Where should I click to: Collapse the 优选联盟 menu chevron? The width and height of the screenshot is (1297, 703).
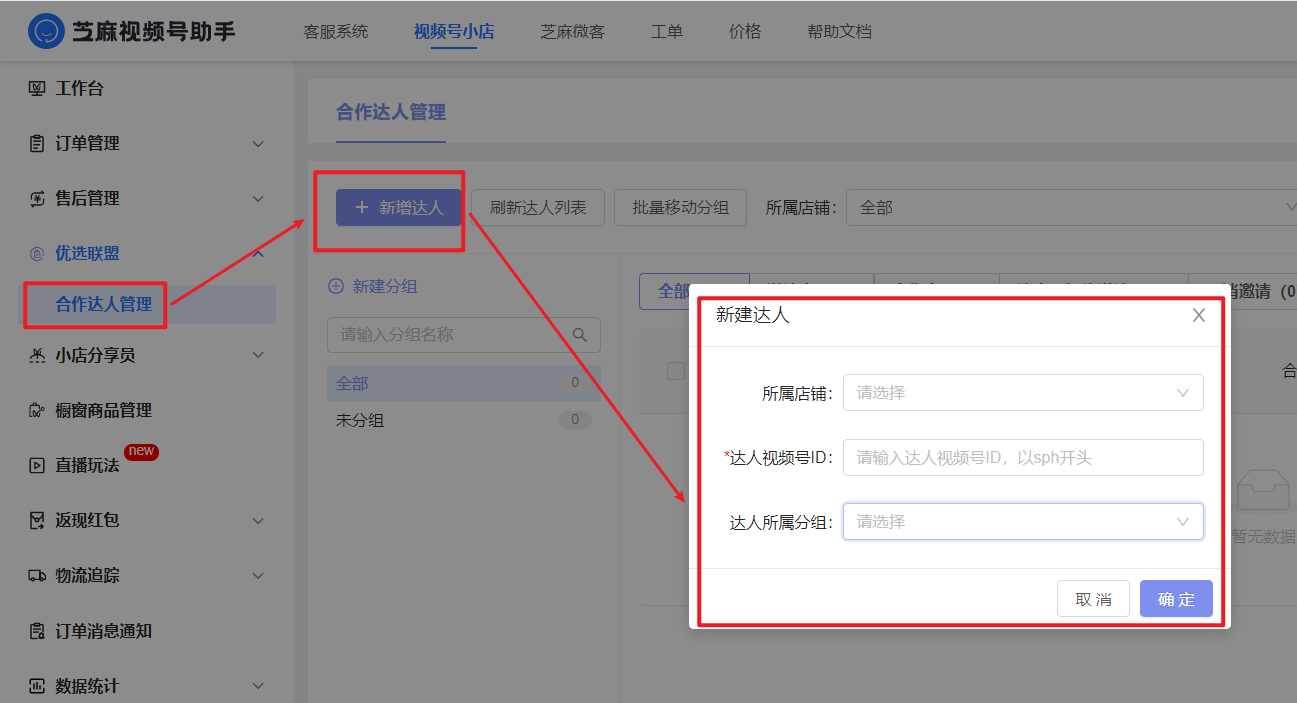pos(258,254)
